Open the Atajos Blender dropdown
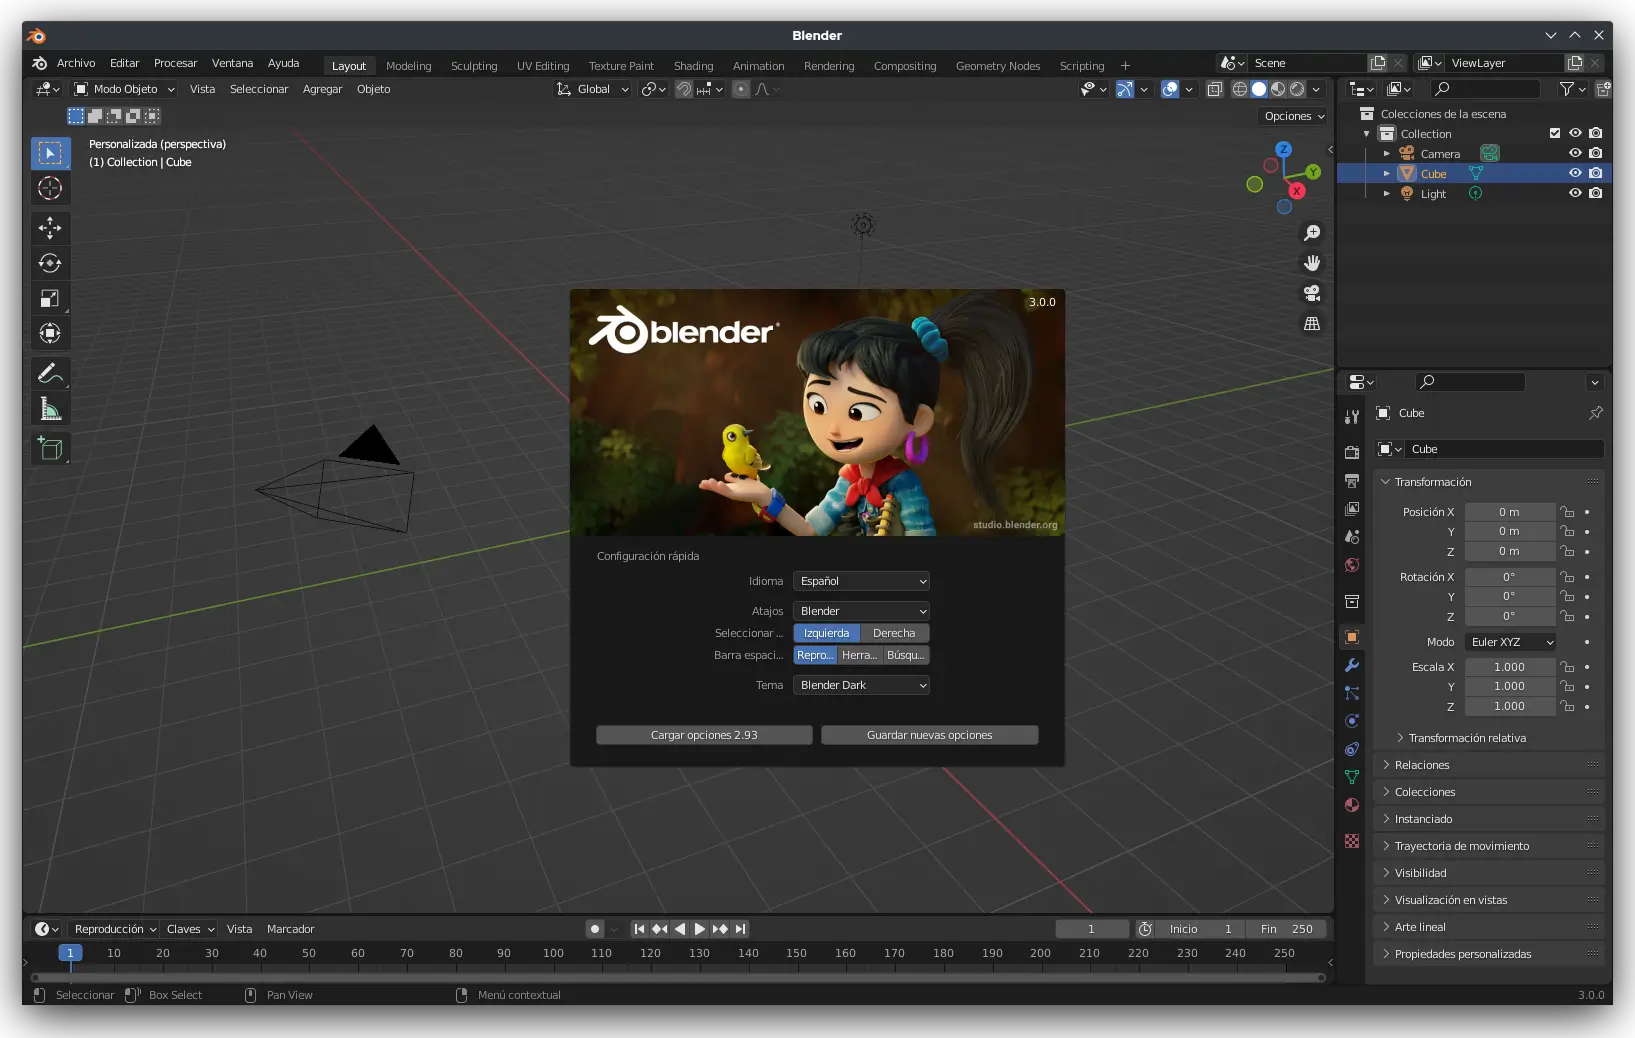Viewport: 1635px width, 1038px height. [861, 611]
